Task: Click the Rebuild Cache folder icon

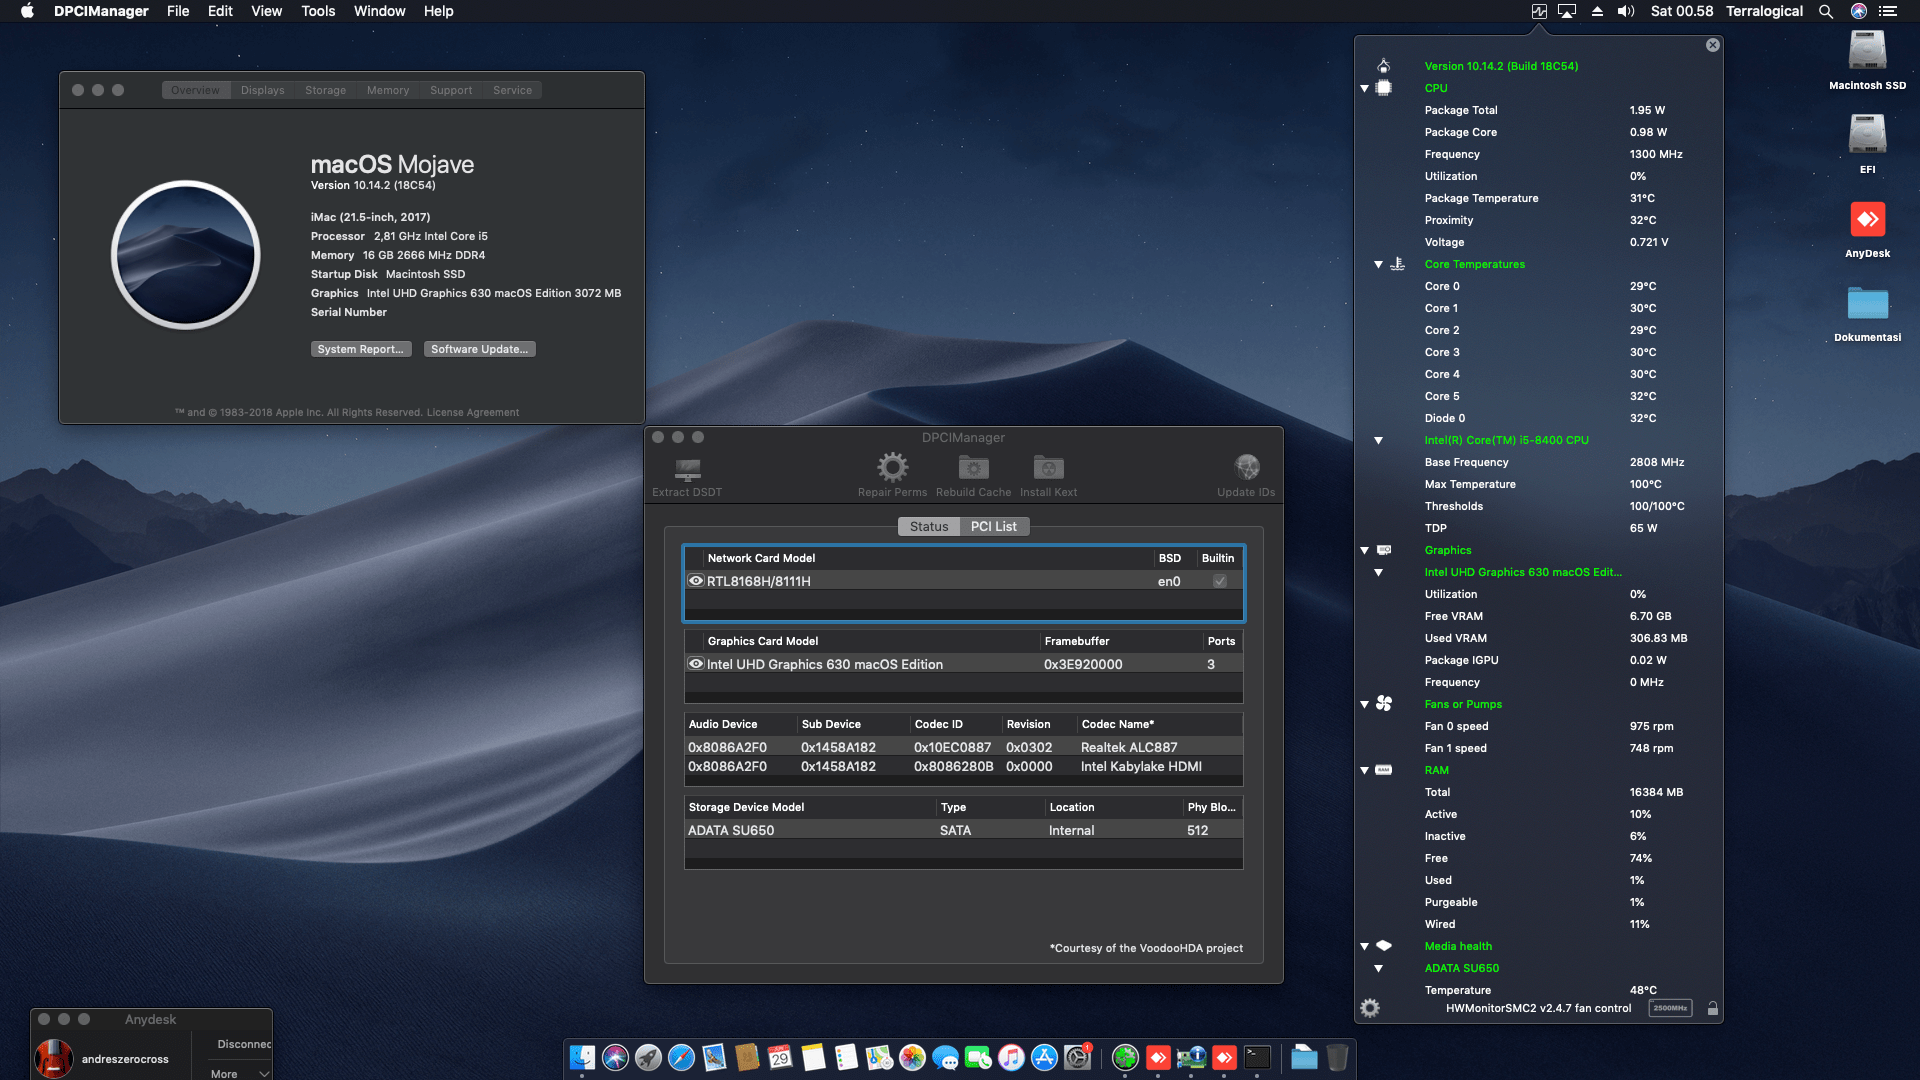Action: 971,468
